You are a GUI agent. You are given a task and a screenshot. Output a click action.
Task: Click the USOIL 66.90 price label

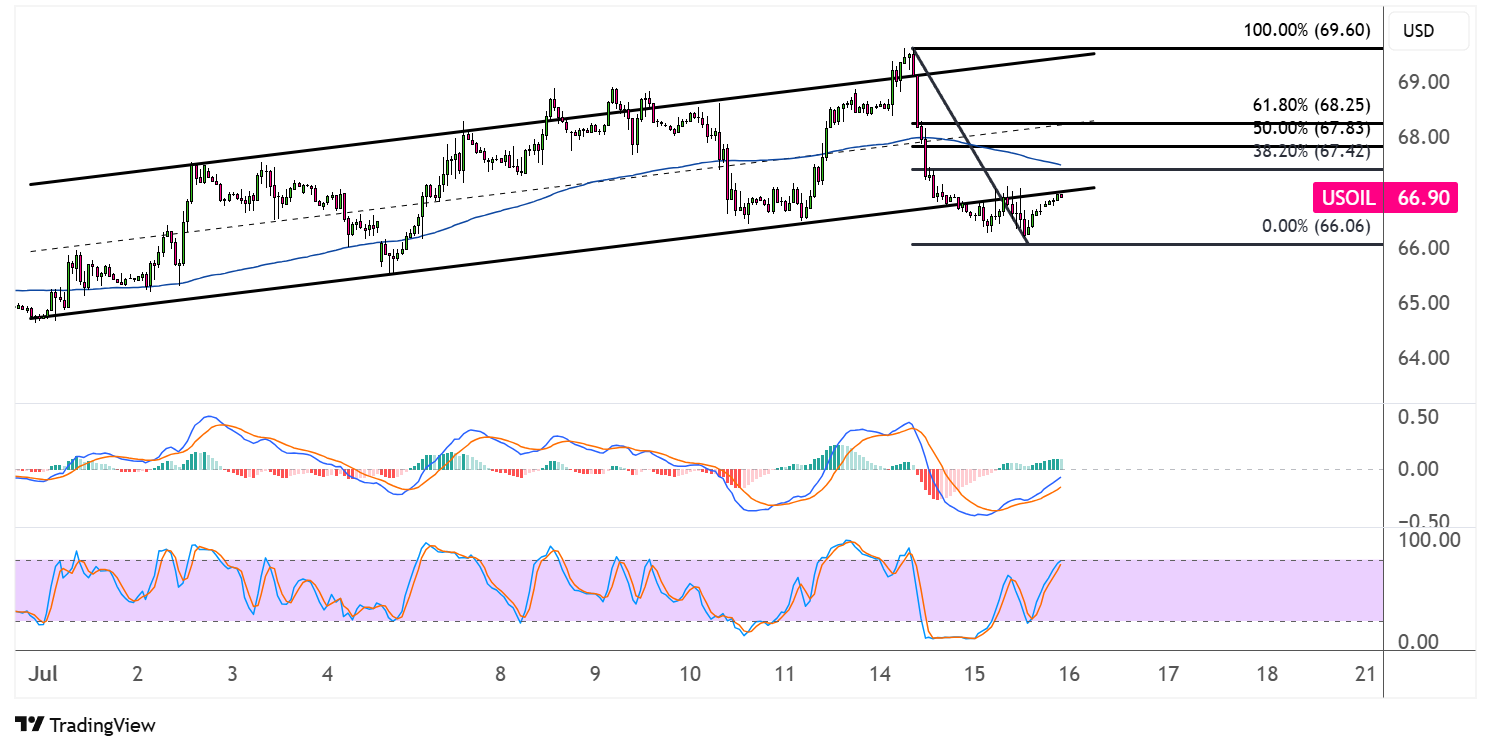click(x=1384, y=198)
